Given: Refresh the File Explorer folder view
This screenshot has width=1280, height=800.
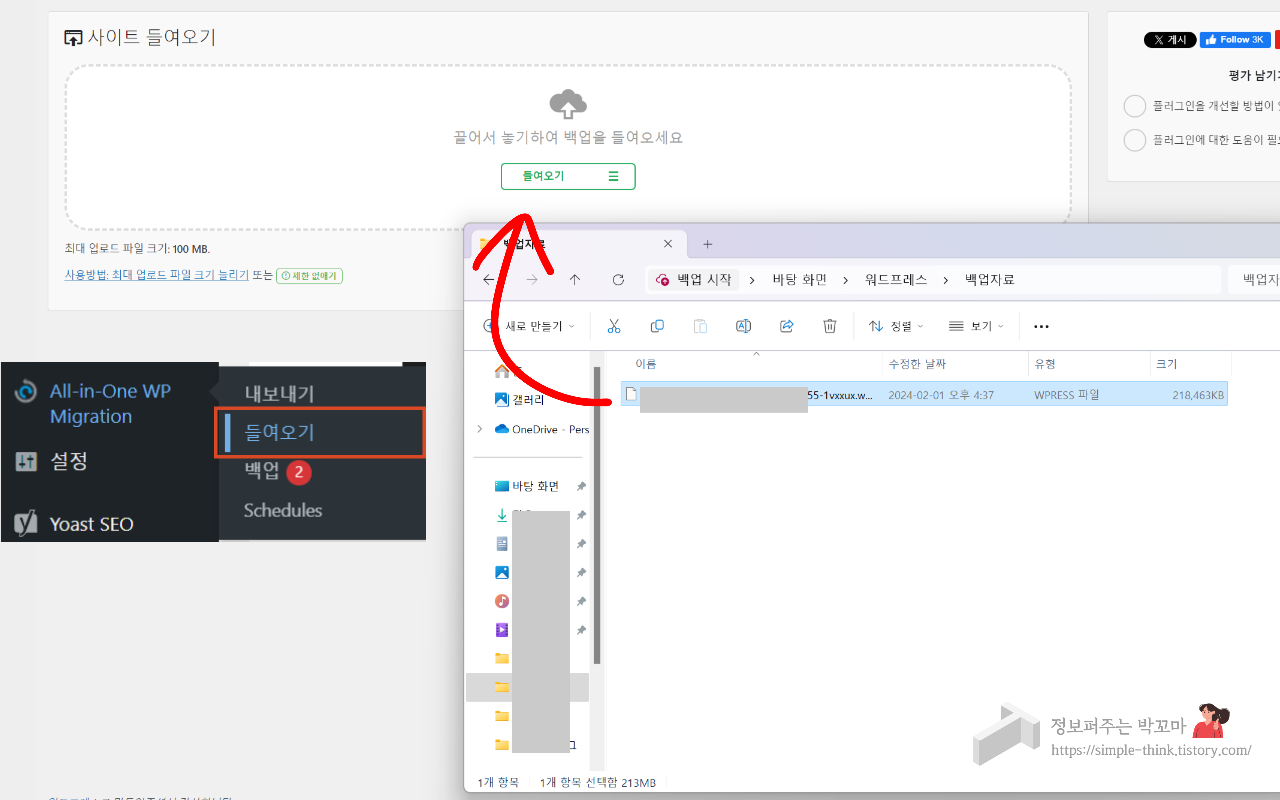Looking at the screenshot, I should (x=618, y=280).
